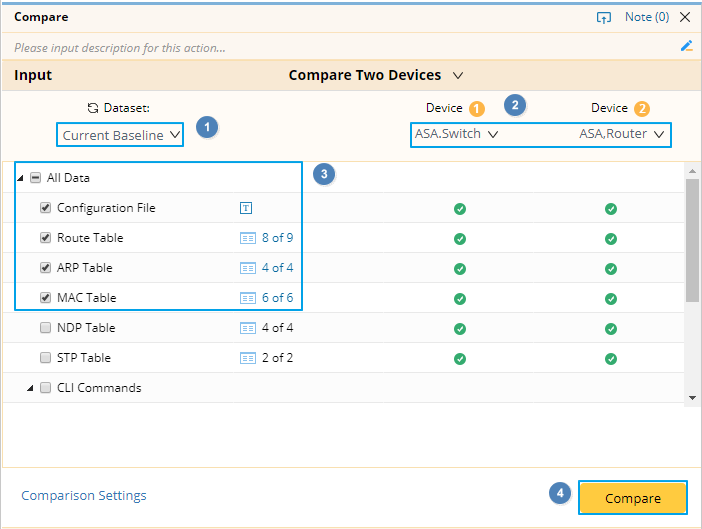Screen dimensions: 702x529
Task: Click the ARP Table list icon
Action: [x=248, y=268]
